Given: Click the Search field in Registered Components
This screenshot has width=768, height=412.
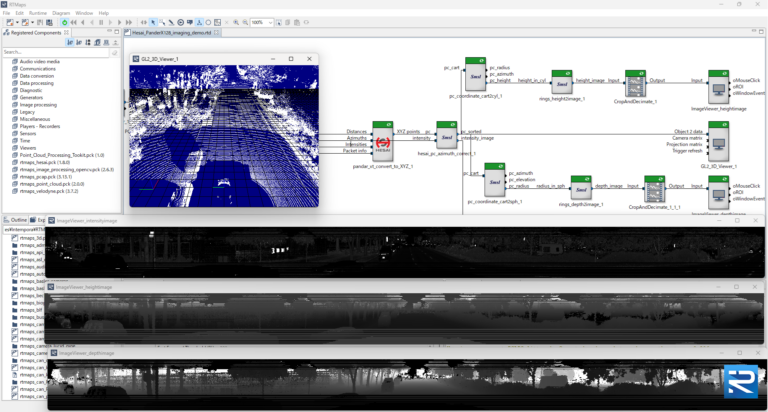Looking at the screenshot, I should coord(55,52).
